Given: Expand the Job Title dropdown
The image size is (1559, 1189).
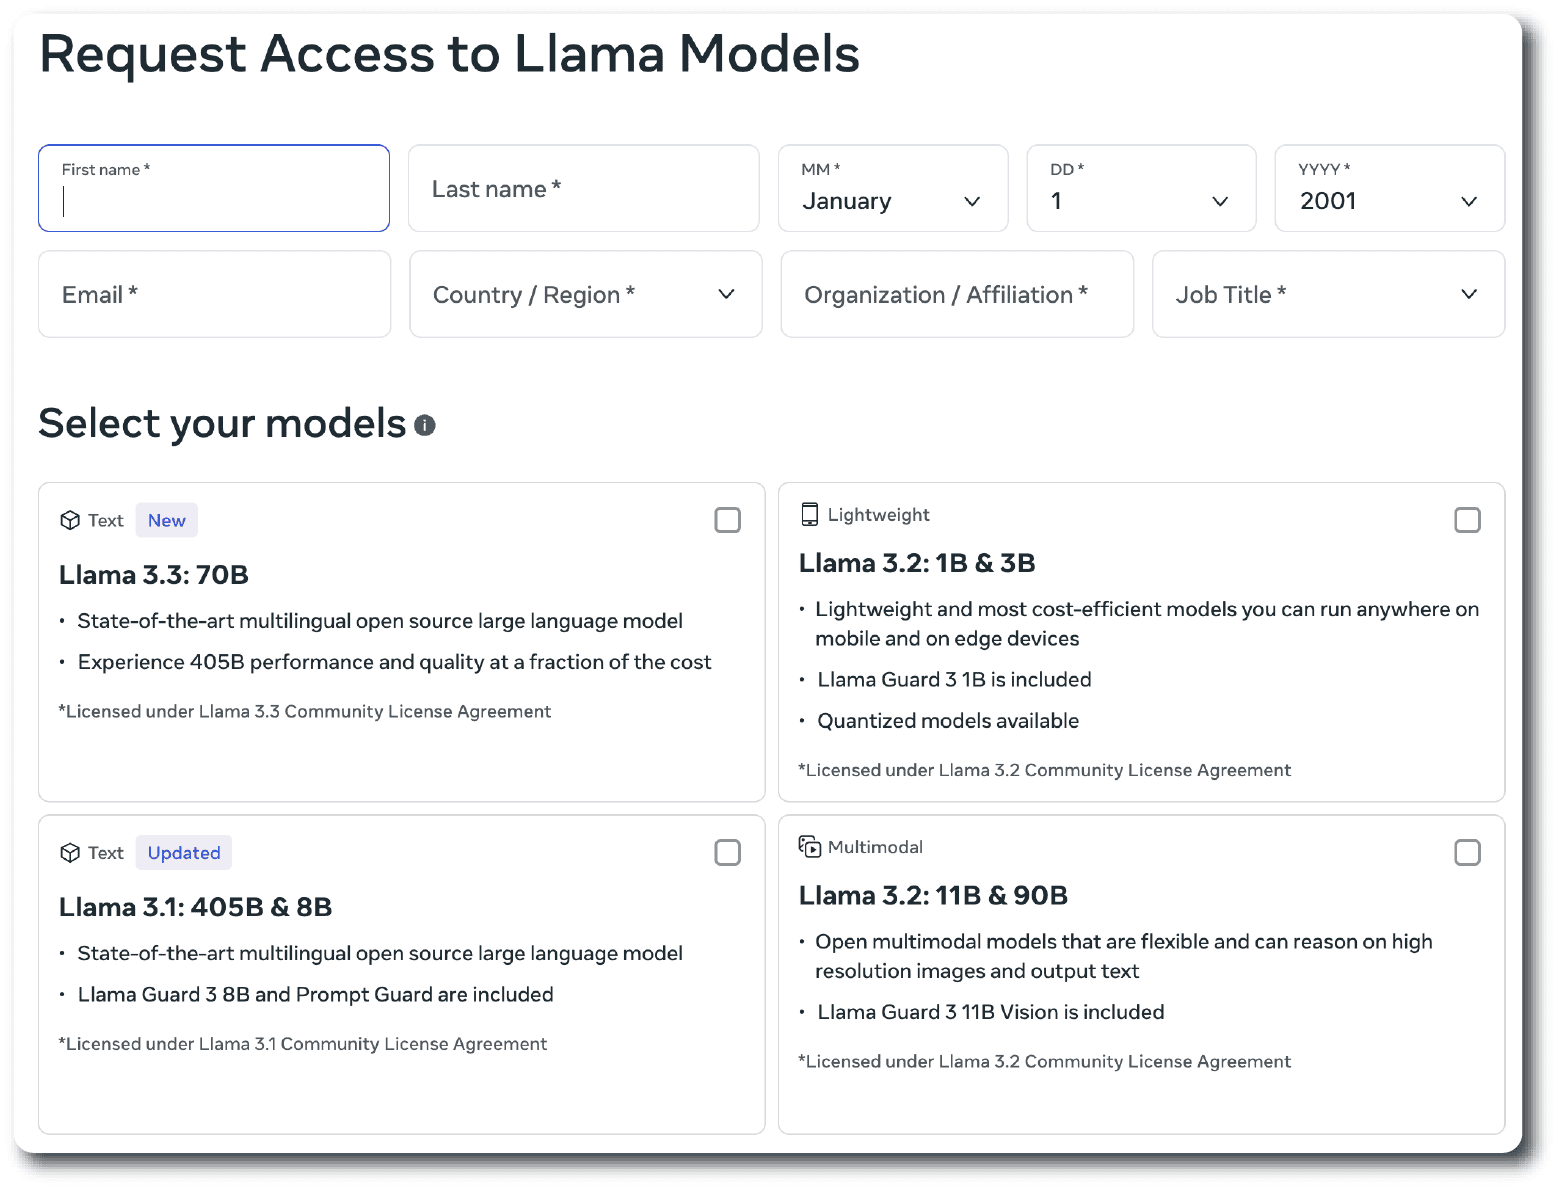Looking at the screenshot, I should click(x=1327, y=295).
